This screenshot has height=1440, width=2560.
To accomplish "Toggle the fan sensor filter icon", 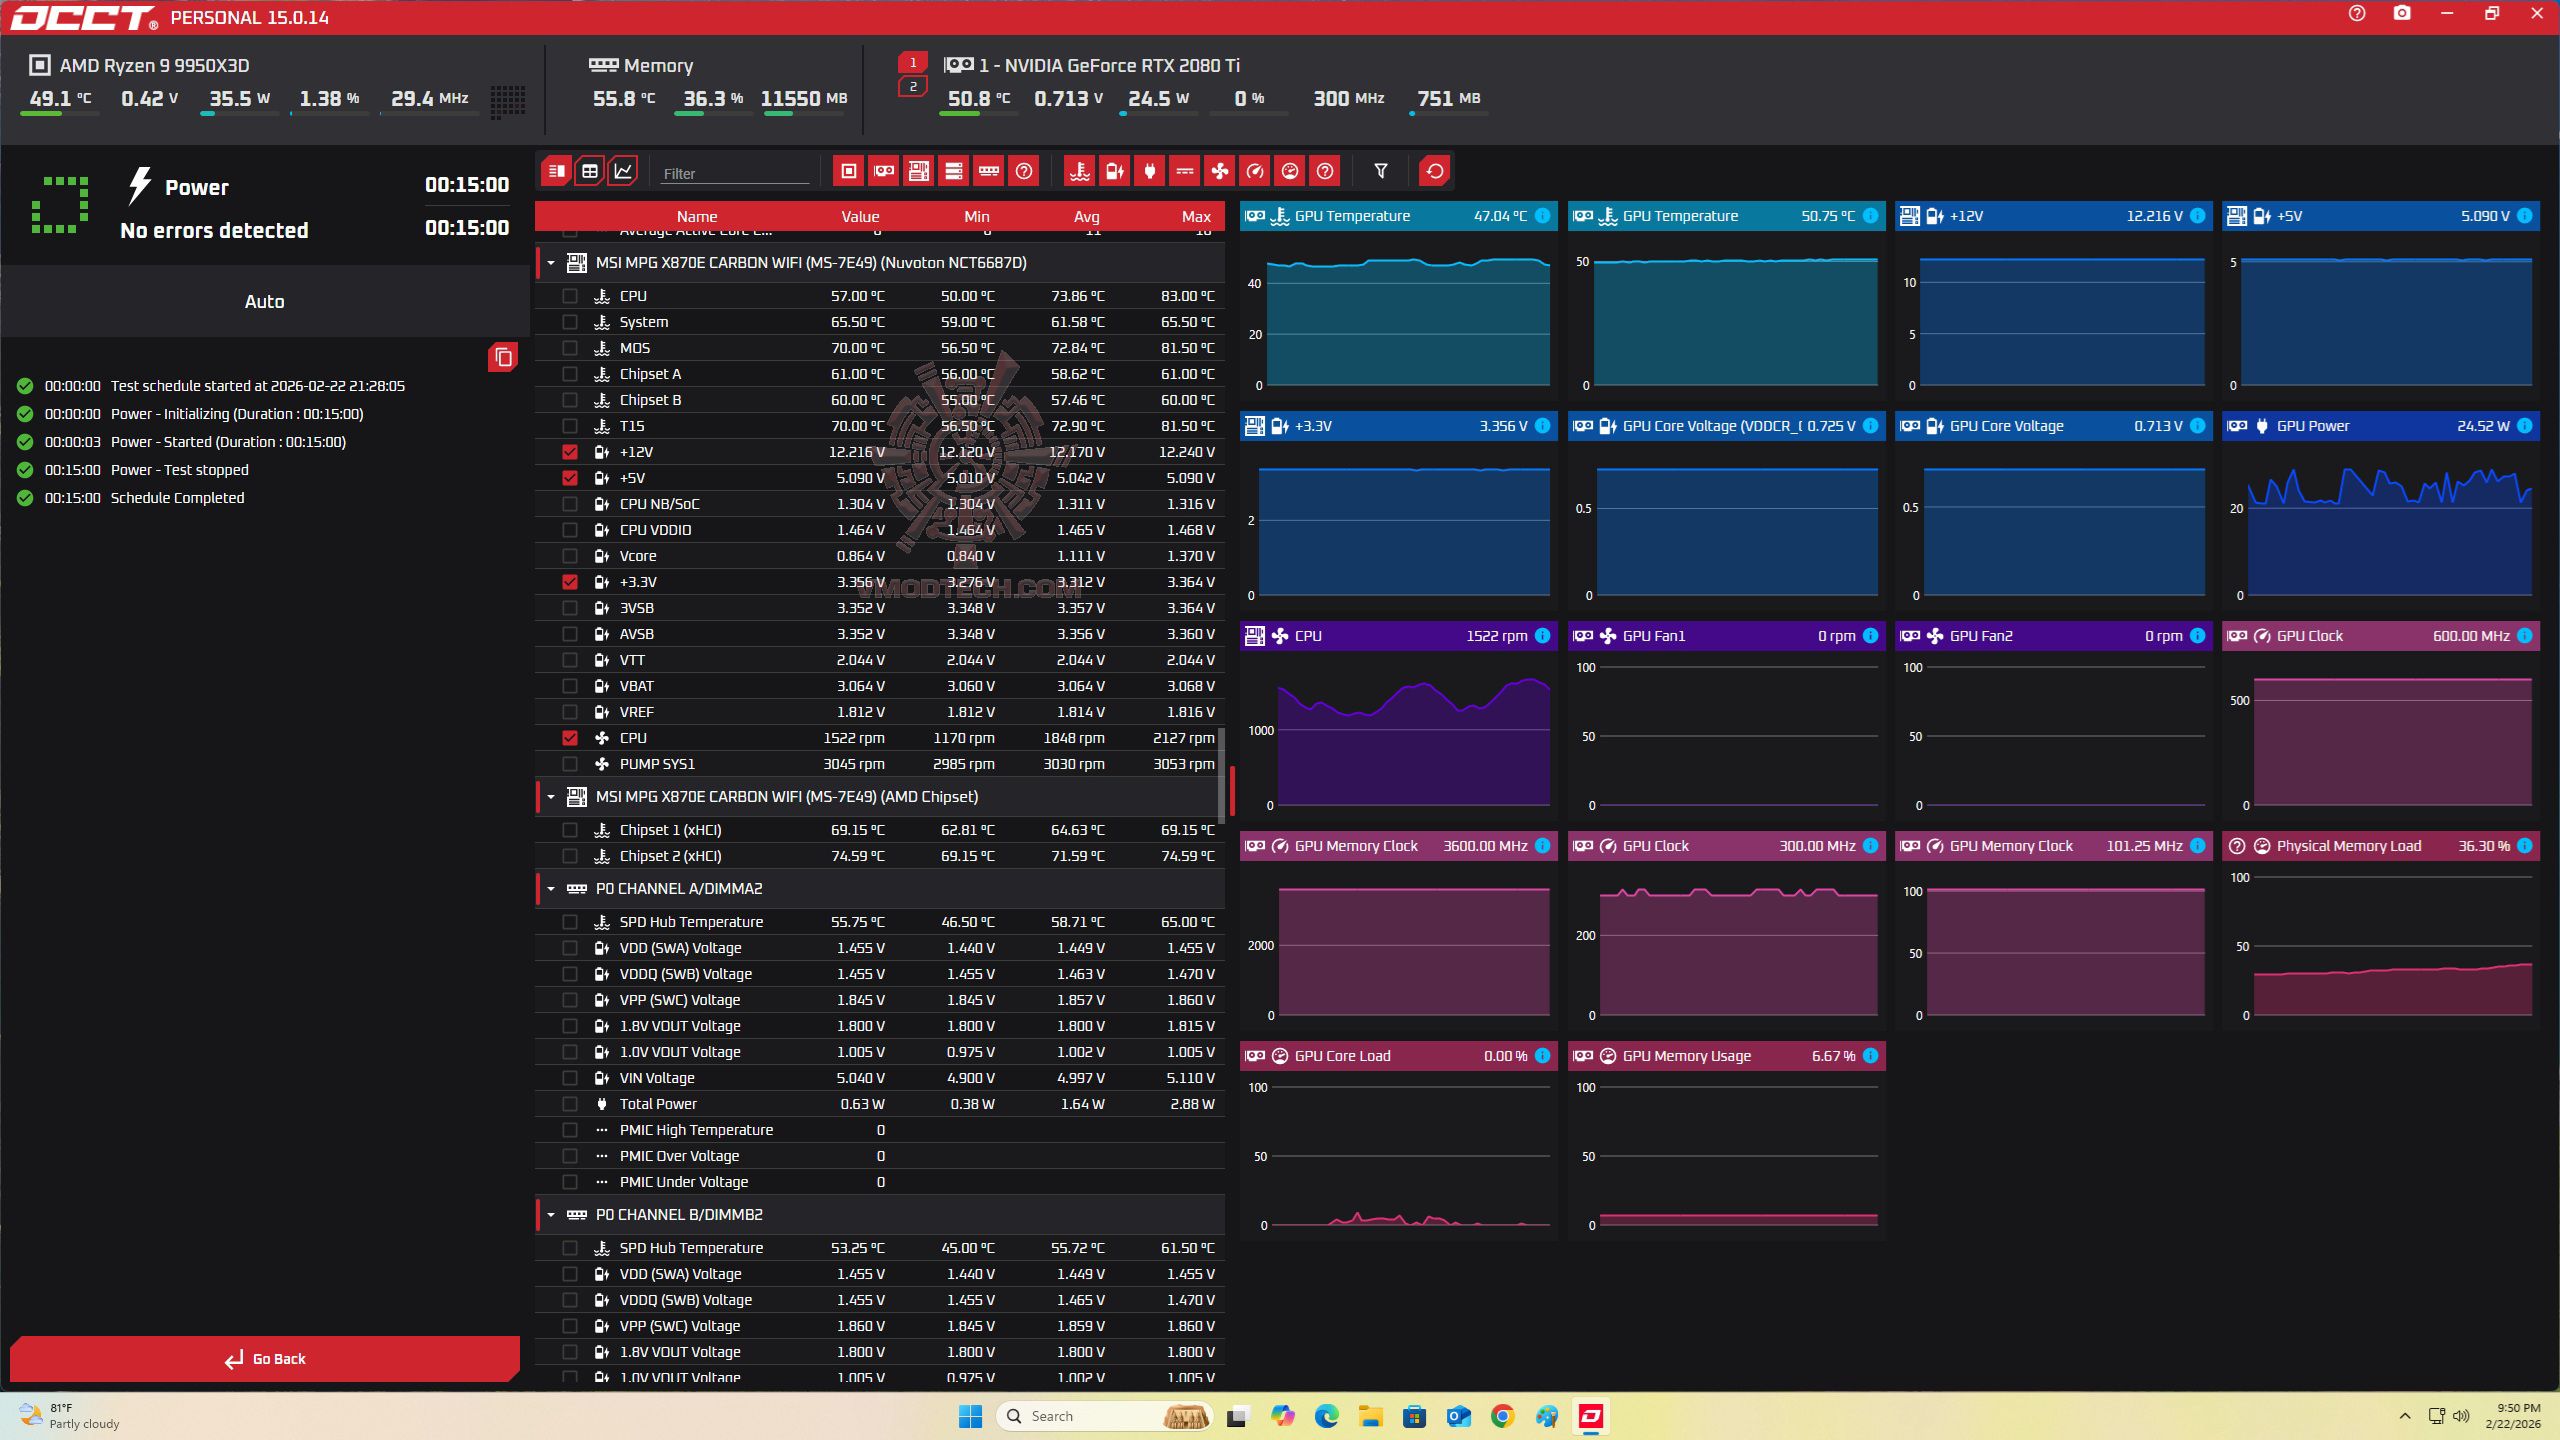I will pos(1219,171).
